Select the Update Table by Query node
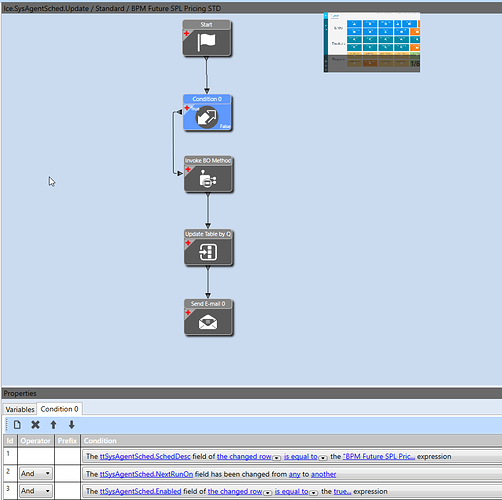This screenshot has width=502, height=500. click(x=208, y=247)
